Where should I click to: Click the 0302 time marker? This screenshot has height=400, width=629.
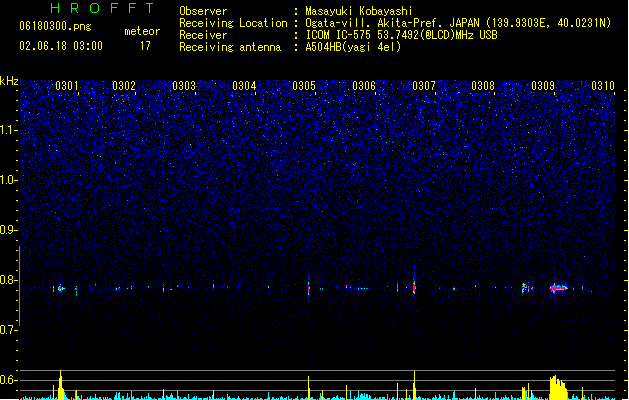click(x=124, y=86)
